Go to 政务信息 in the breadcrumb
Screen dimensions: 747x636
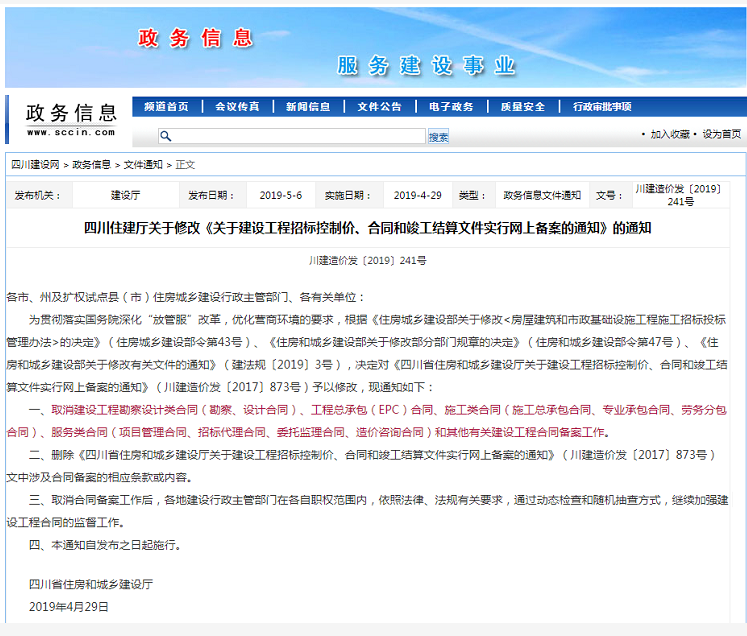[x=91, y=164]
